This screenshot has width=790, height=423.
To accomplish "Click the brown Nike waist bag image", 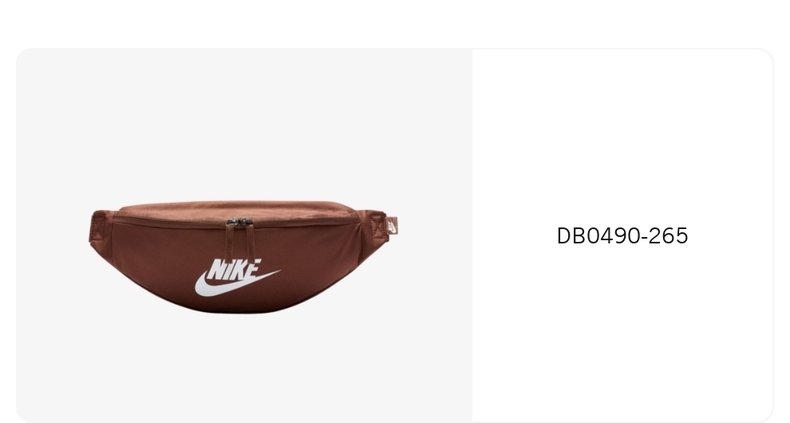I will coord(243,257).
